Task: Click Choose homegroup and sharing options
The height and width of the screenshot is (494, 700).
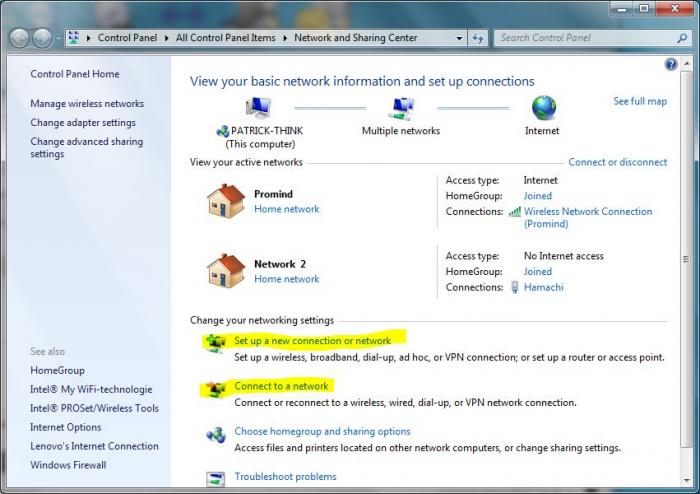Action: pyautogui.click(x=322, y=432)
